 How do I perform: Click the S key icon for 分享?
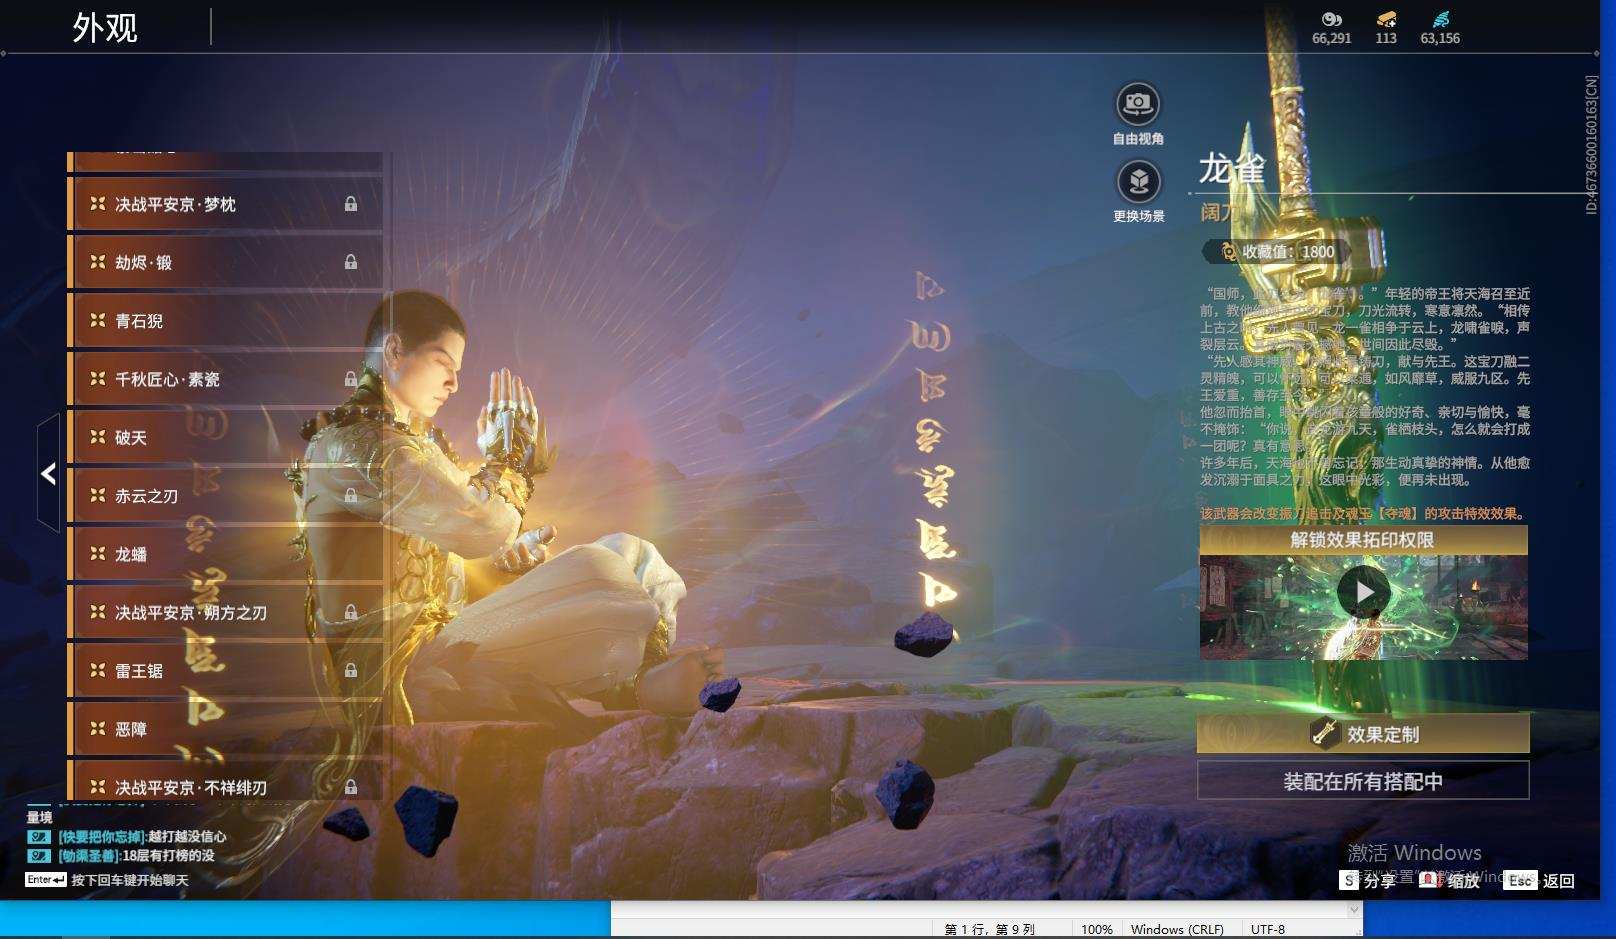pos(1349,880)
